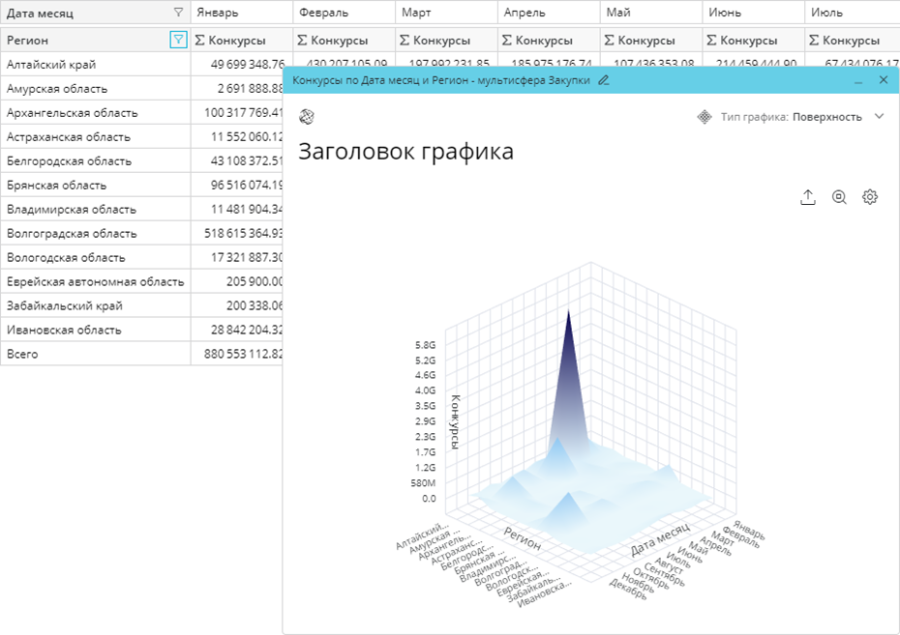This screenshot has height=635, width=900.
Task: Open the active filter on Регион header
Action: point(178,40)
